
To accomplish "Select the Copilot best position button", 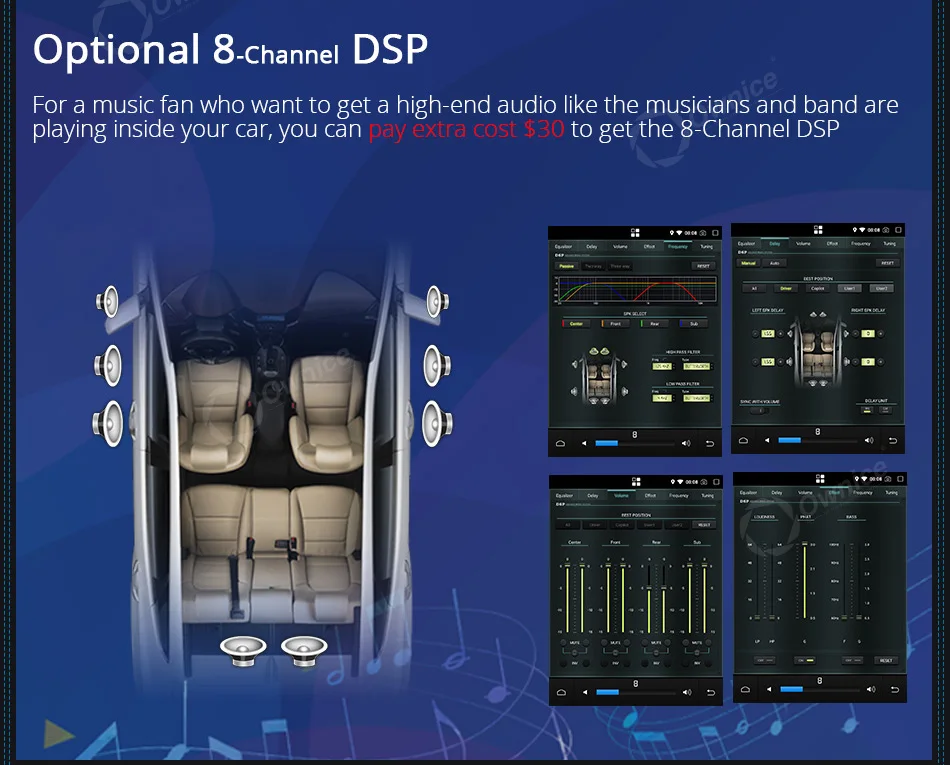I will (x=817, y=288).
